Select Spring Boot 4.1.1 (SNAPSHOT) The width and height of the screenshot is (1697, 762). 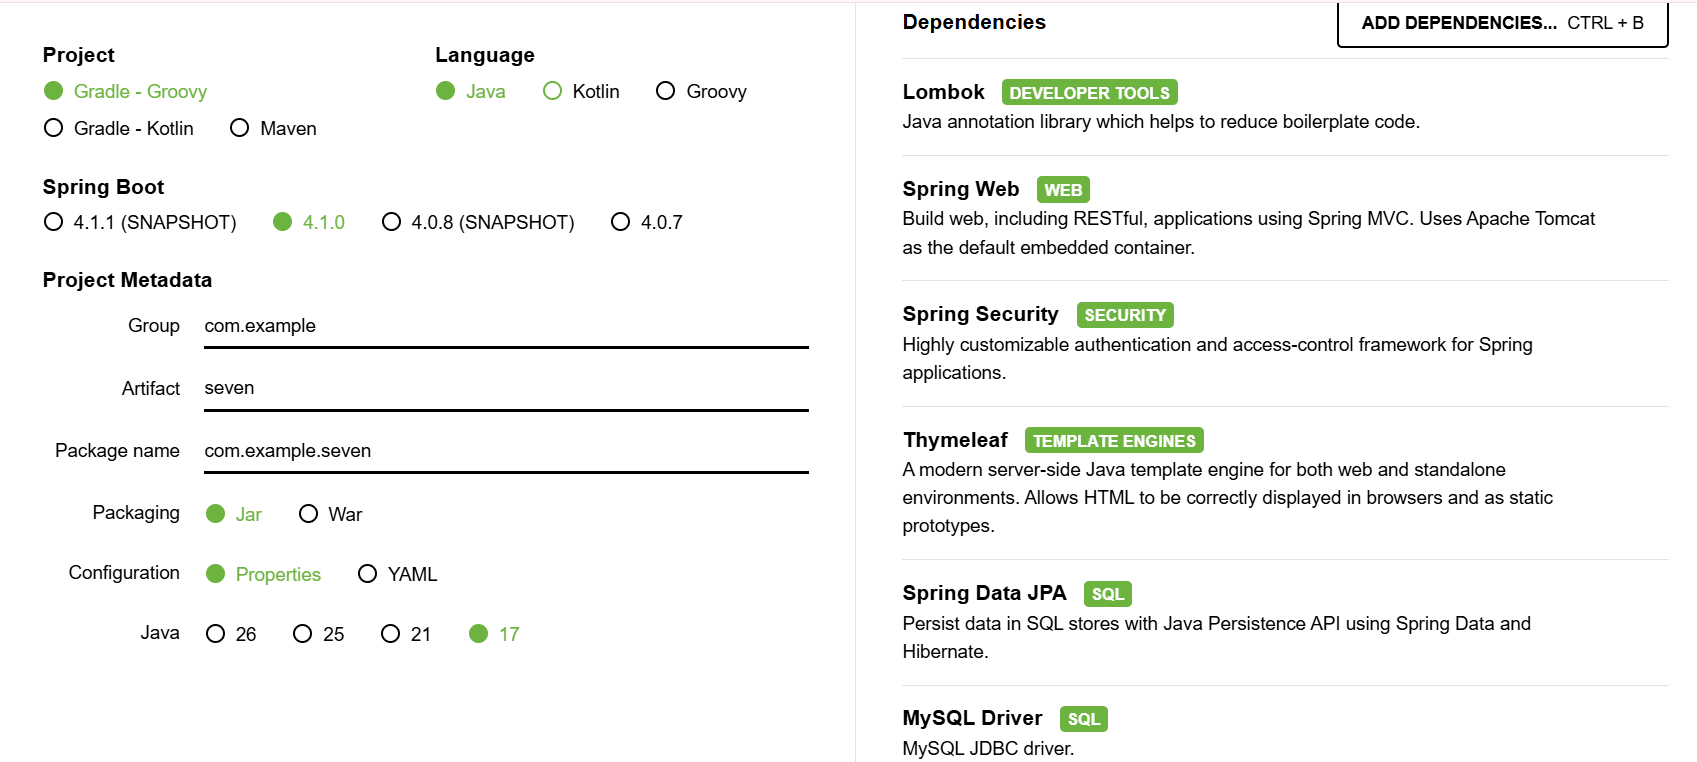140,222
